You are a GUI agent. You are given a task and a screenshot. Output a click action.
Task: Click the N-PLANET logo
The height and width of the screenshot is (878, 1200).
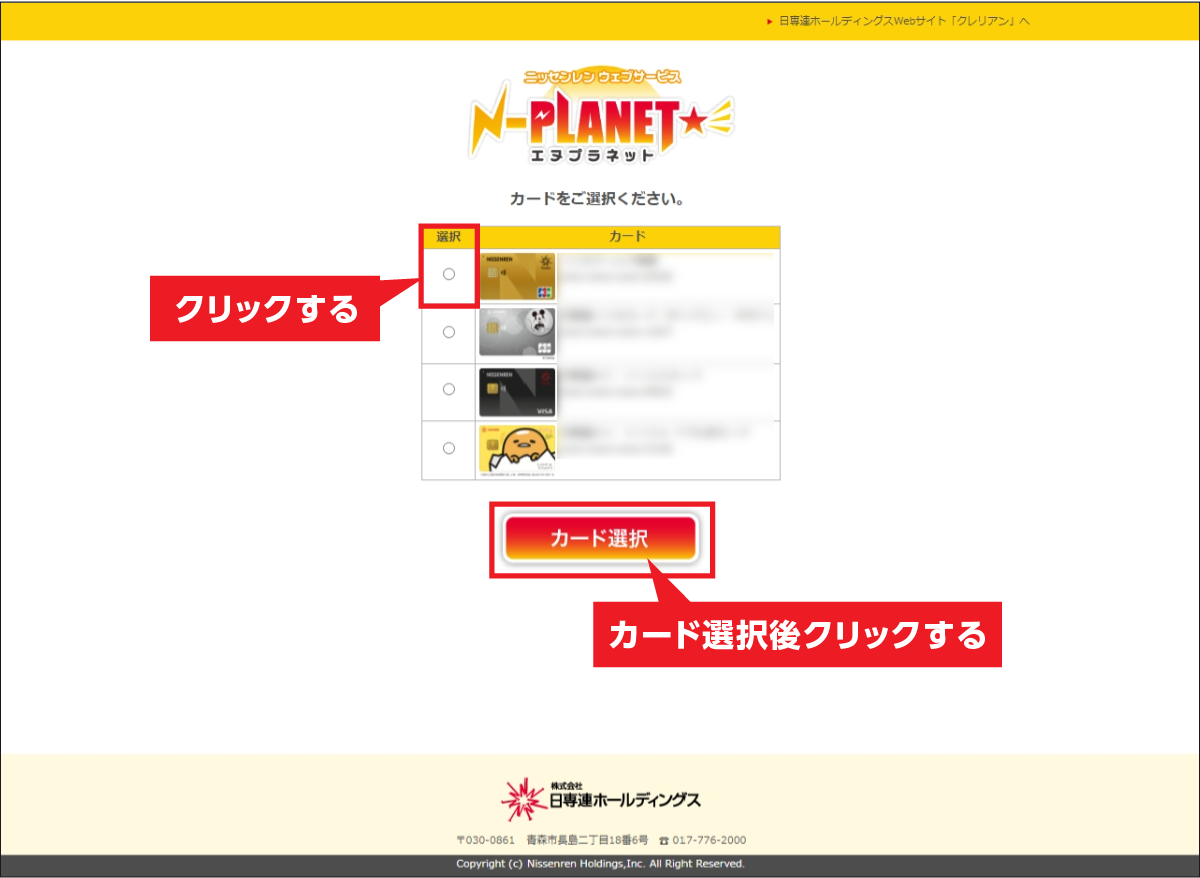click(600, 117)
